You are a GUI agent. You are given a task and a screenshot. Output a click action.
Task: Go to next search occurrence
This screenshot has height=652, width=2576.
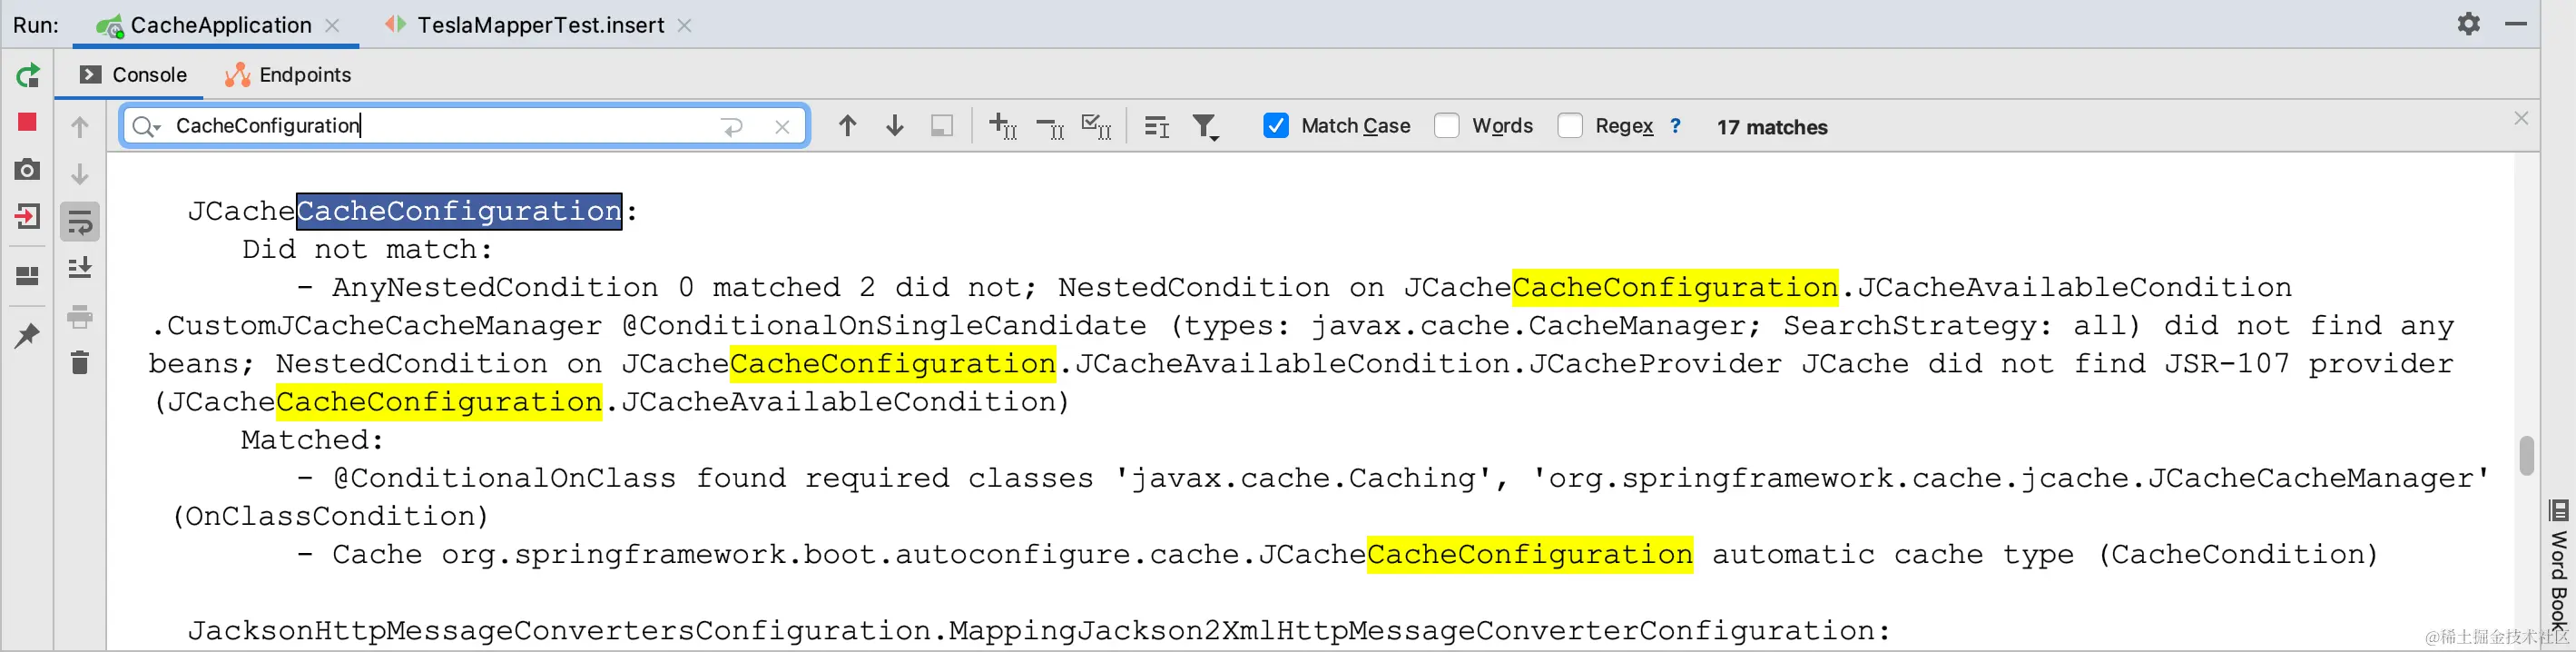[x=895, y=126]
